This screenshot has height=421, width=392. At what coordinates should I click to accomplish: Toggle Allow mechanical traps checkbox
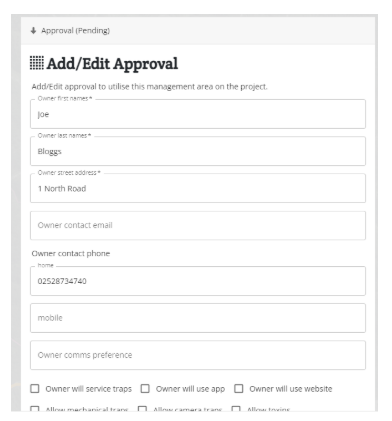click(35, 409)
